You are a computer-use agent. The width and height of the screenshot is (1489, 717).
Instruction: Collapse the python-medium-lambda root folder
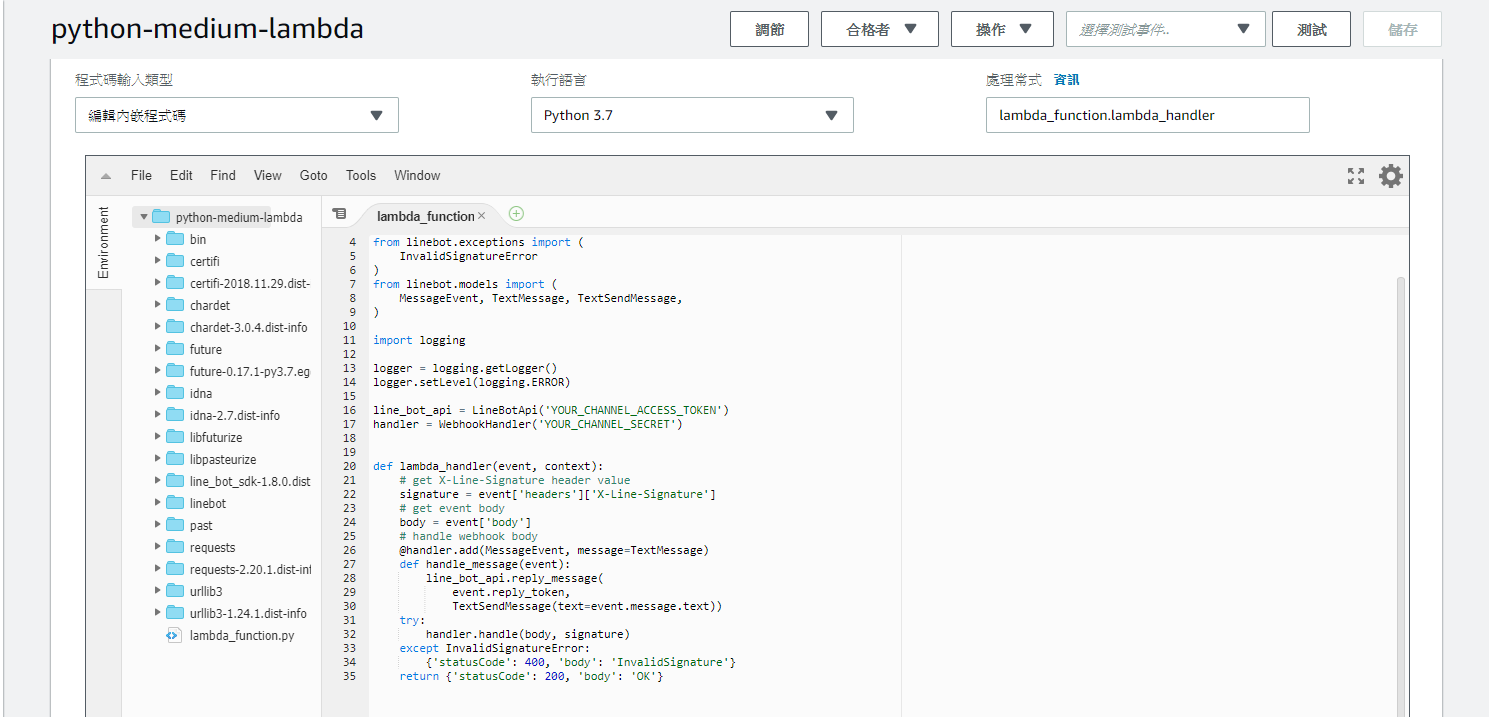pyautogui.click(x=144, y=217)
